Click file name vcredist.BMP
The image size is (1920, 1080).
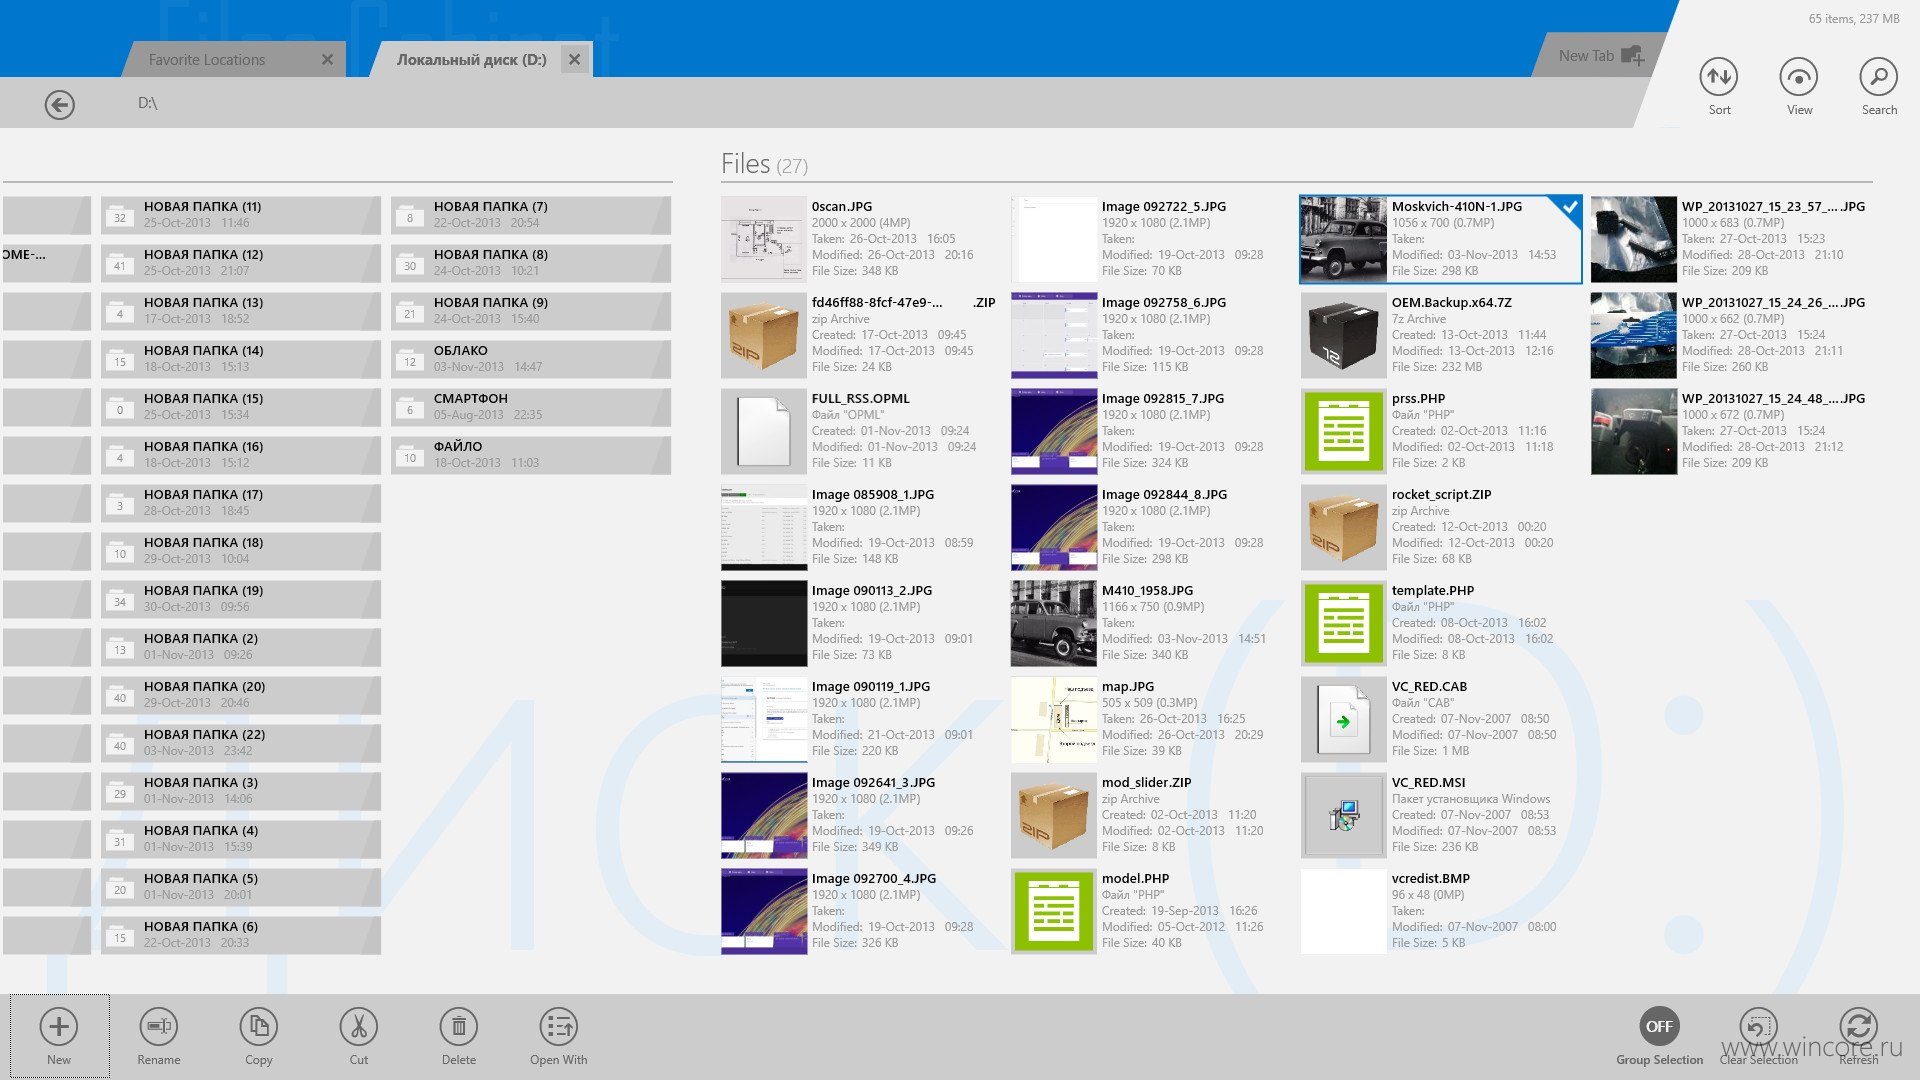click(1431, 878)
